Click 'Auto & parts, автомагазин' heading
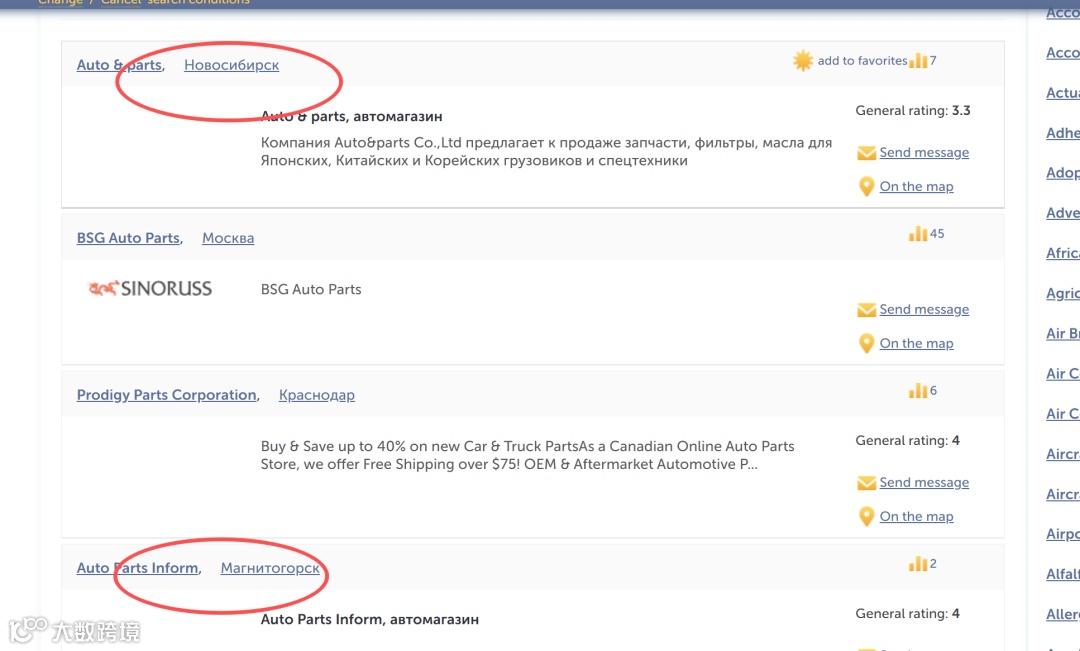This screenshot has height=651, width=1080. (x=351, y=116)
